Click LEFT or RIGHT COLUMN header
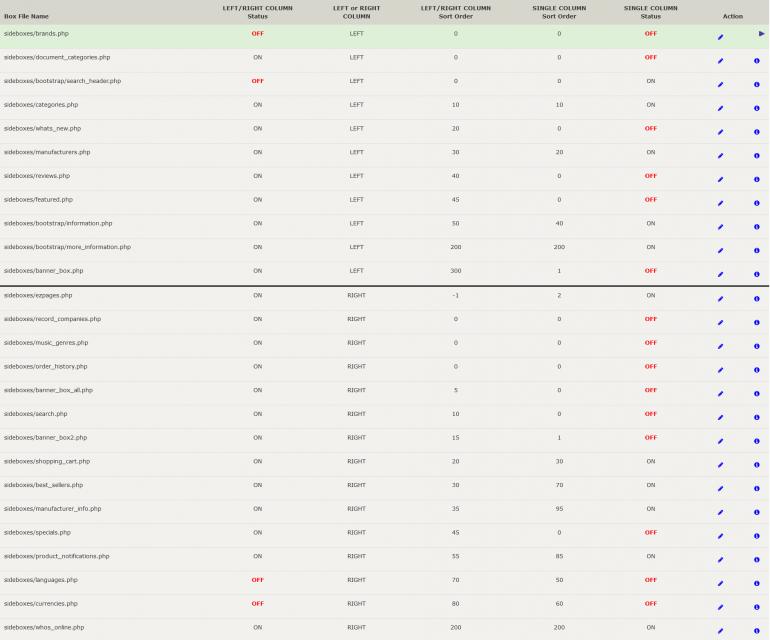Screen dimensions: 770x640 357,12
